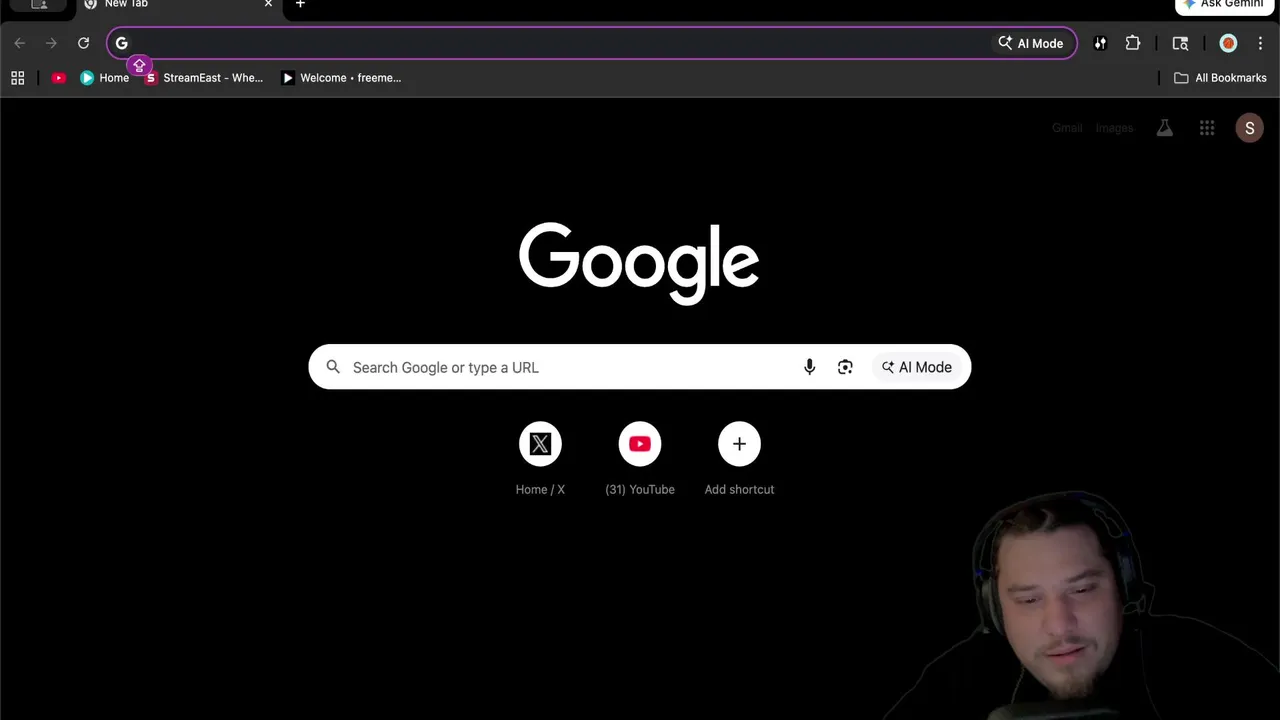
Task: Go forward using the browser forward arrow
Action: tap(52, 43)
